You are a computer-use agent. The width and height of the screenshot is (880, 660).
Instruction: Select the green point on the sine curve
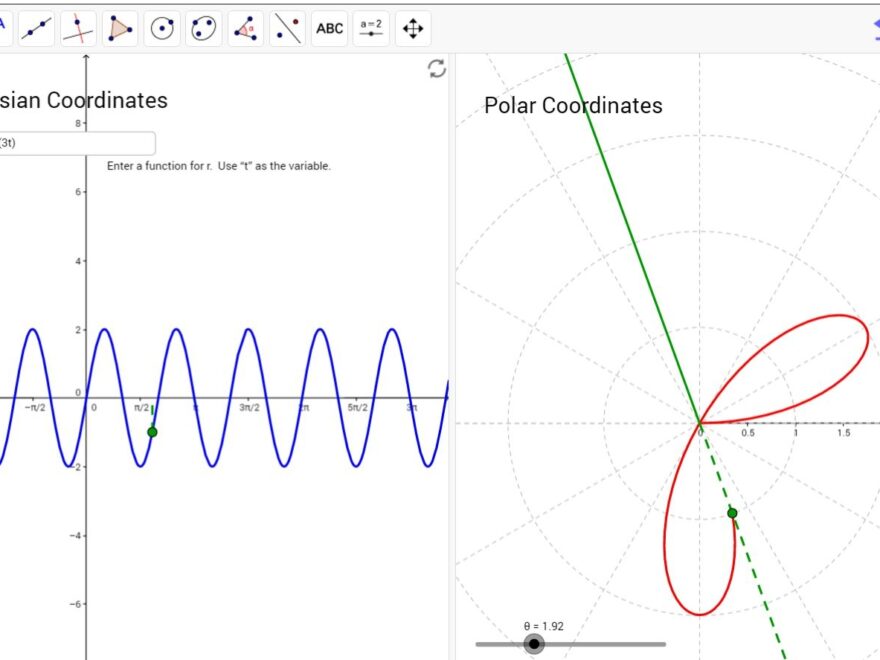point(151,432)
